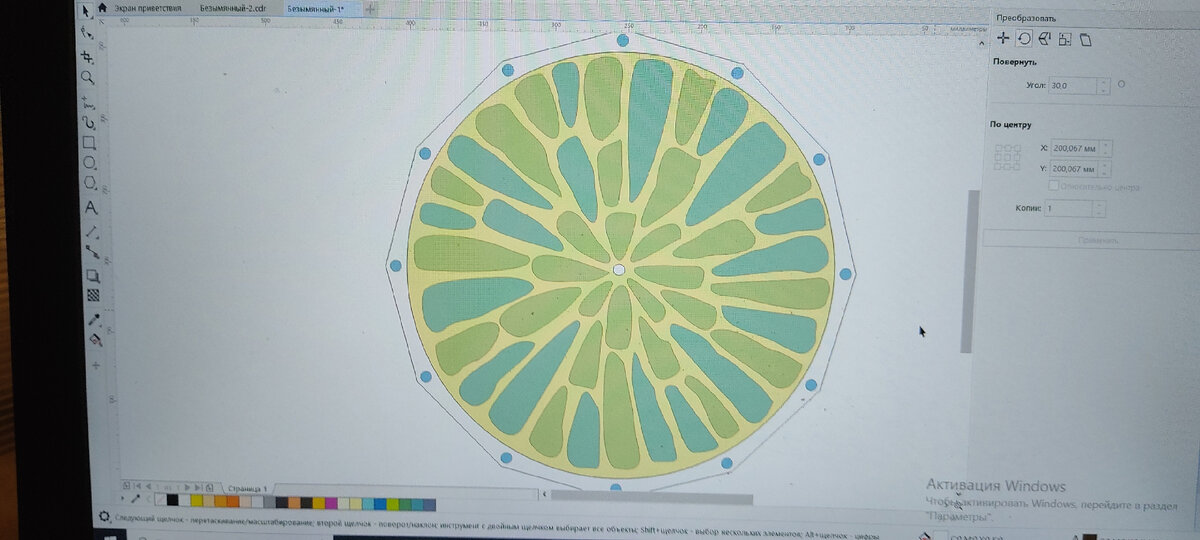Click the horizontal scrollbar left arrow
Screen dimensions: 1200x540
544,494
